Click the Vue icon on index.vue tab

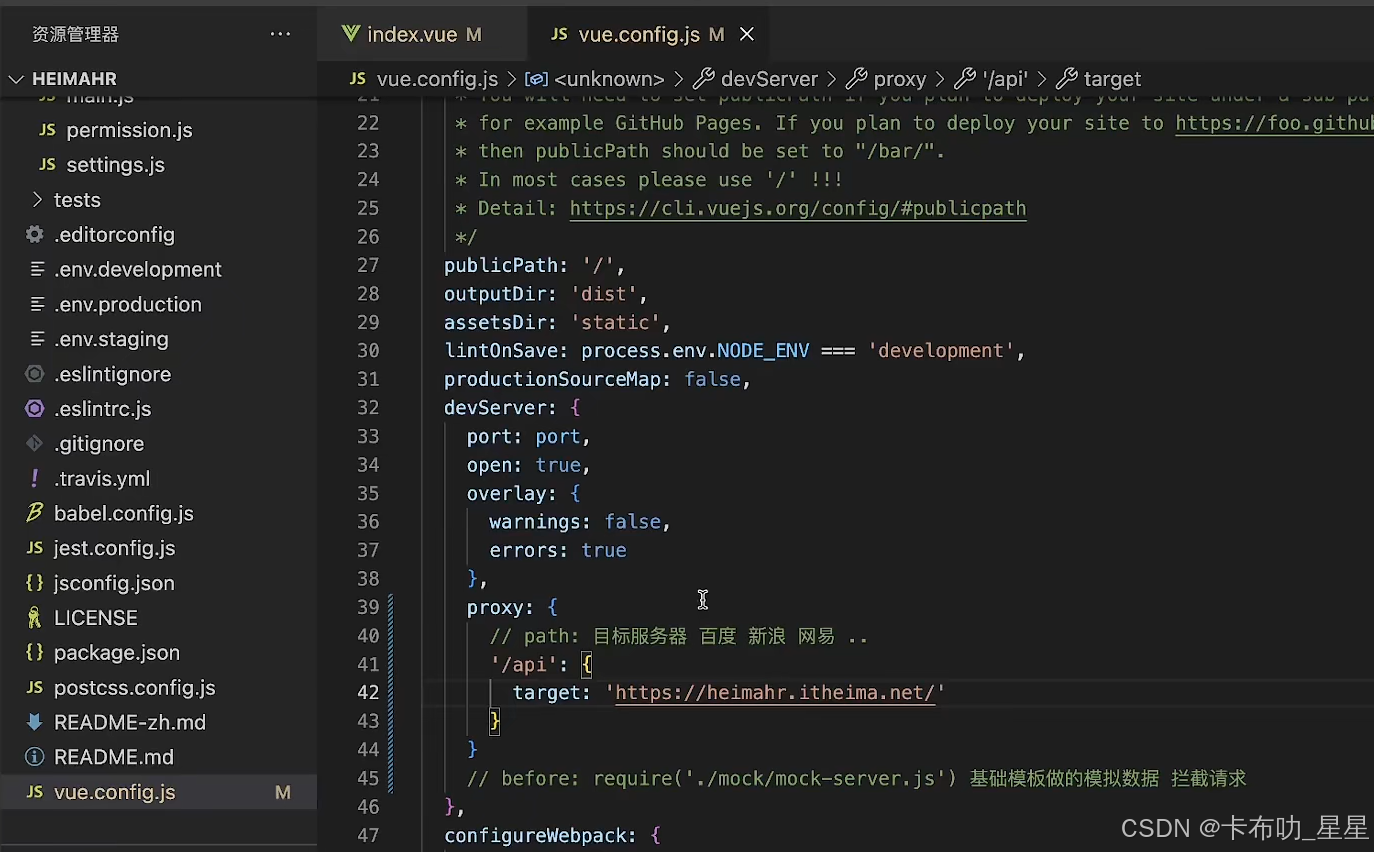350,34
